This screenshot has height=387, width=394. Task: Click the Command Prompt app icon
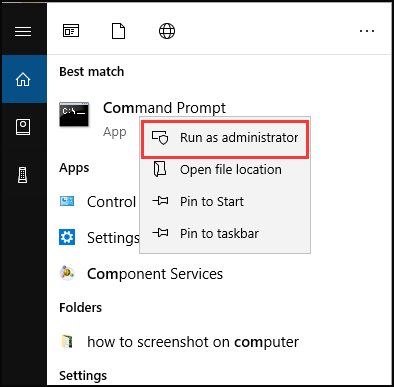click(74, 114)
